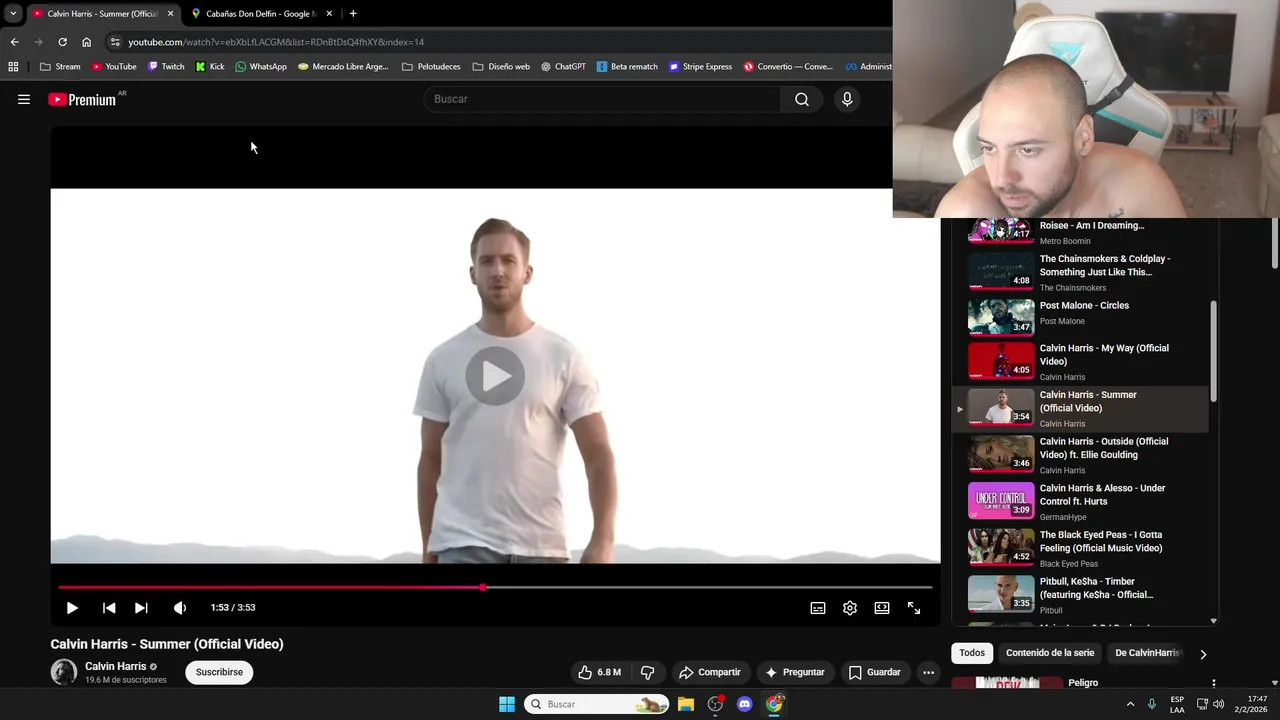Close the Calvin Harris browser tab
The image size is (1280, 720).
pos(171,14)
